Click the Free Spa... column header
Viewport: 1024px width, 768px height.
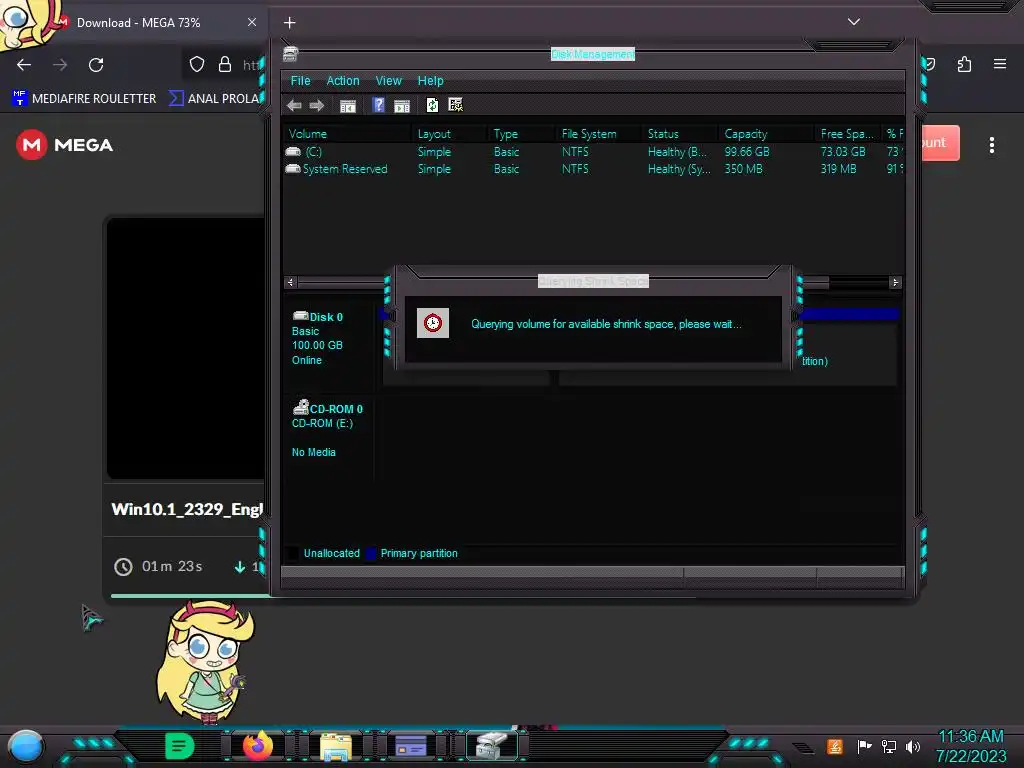click(848, 134)
